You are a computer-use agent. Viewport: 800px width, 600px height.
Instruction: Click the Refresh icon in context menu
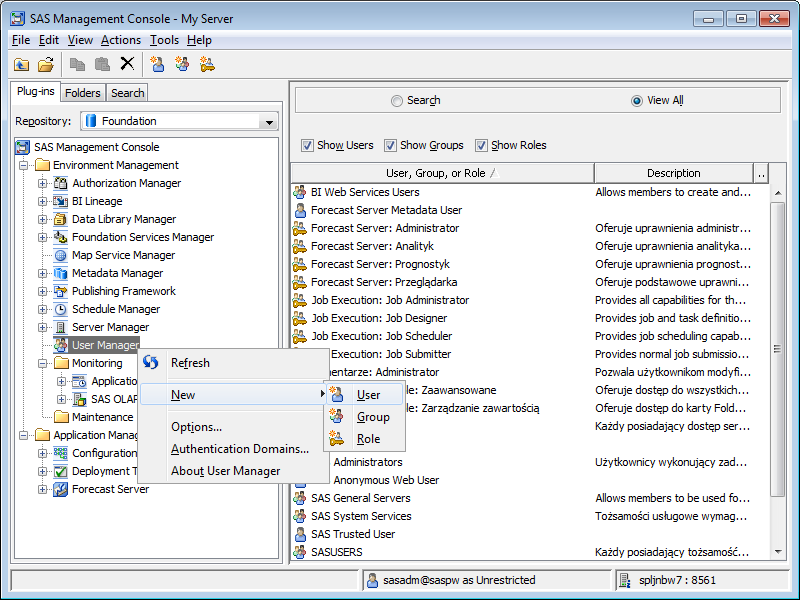pyautogui.click(x=151, y=362)
